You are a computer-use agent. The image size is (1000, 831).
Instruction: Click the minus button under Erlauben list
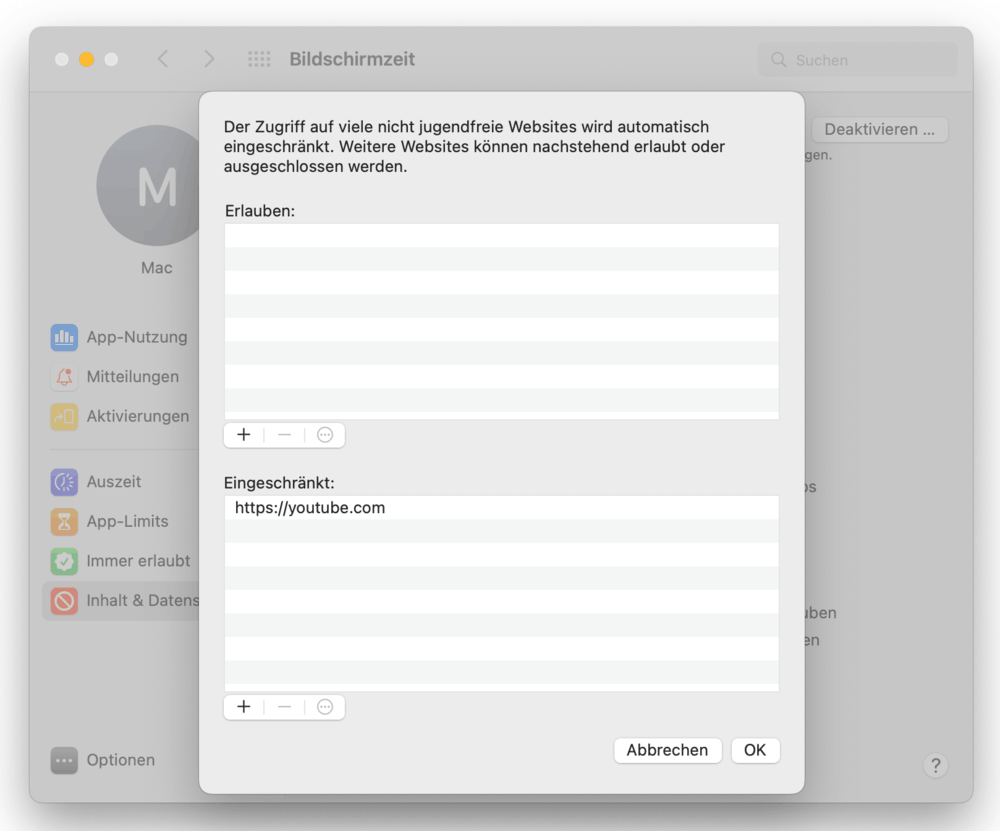285,435
